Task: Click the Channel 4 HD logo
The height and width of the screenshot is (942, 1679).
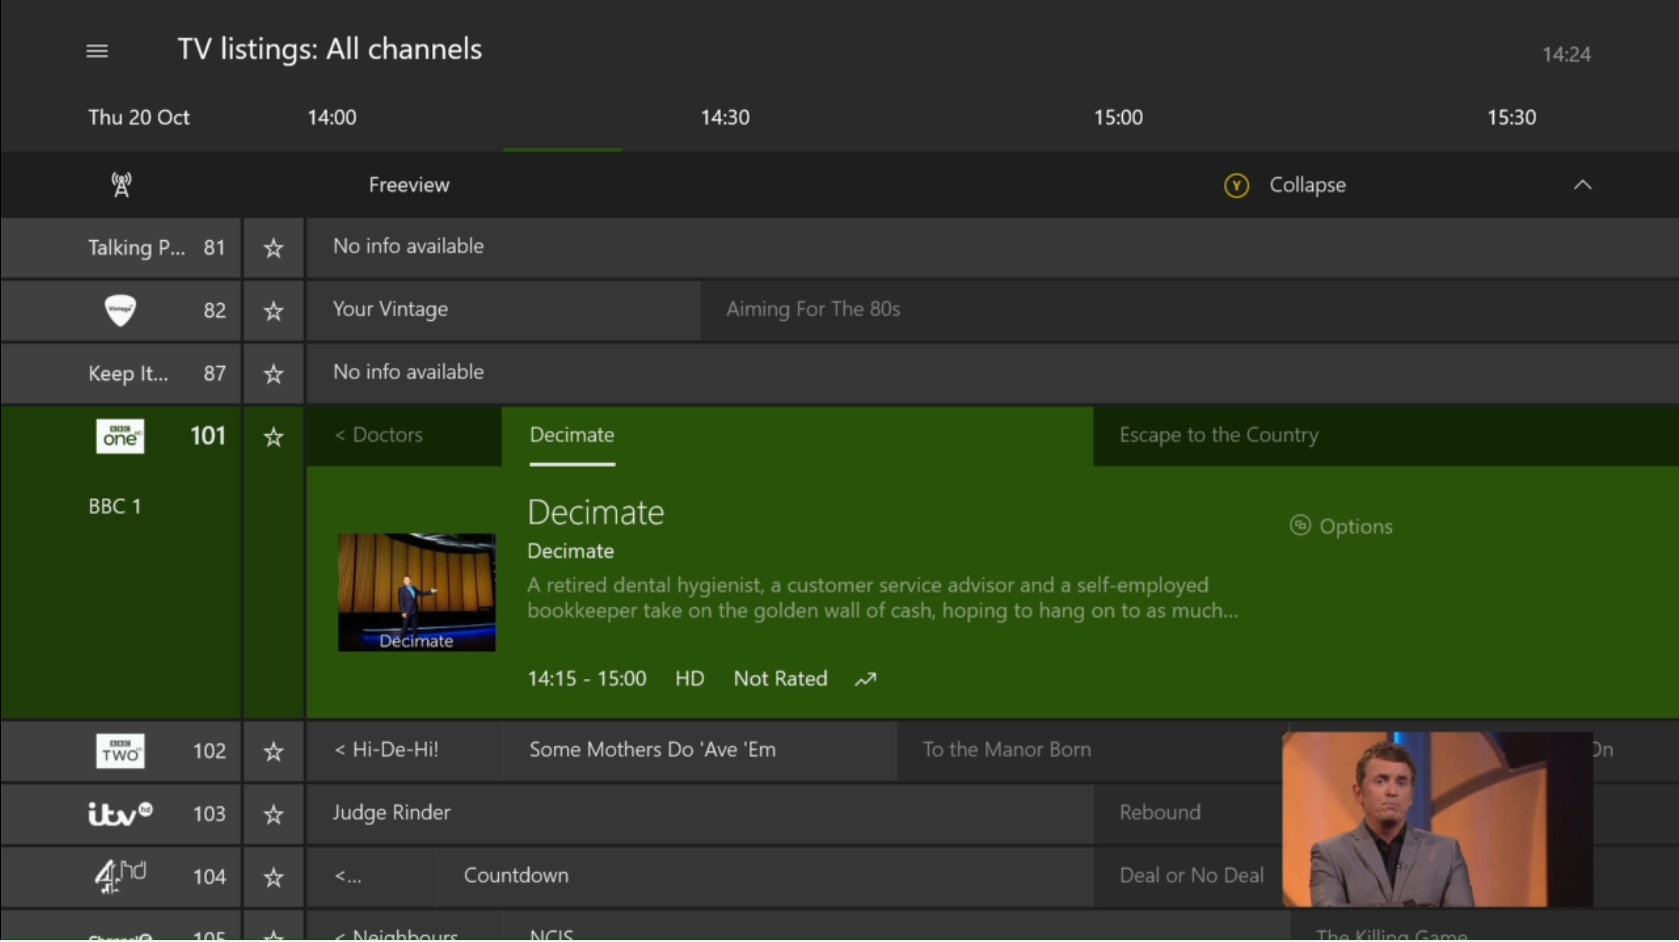Action: tap(120, 877)
